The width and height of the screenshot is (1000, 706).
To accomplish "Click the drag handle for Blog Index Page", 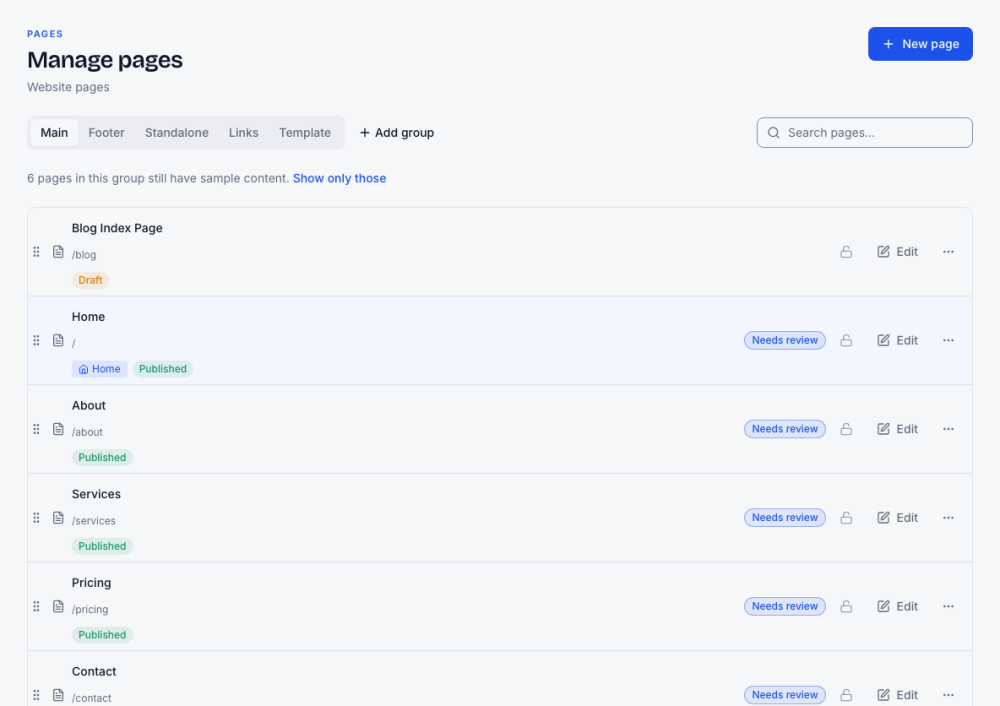I will [x=36, y=252].
